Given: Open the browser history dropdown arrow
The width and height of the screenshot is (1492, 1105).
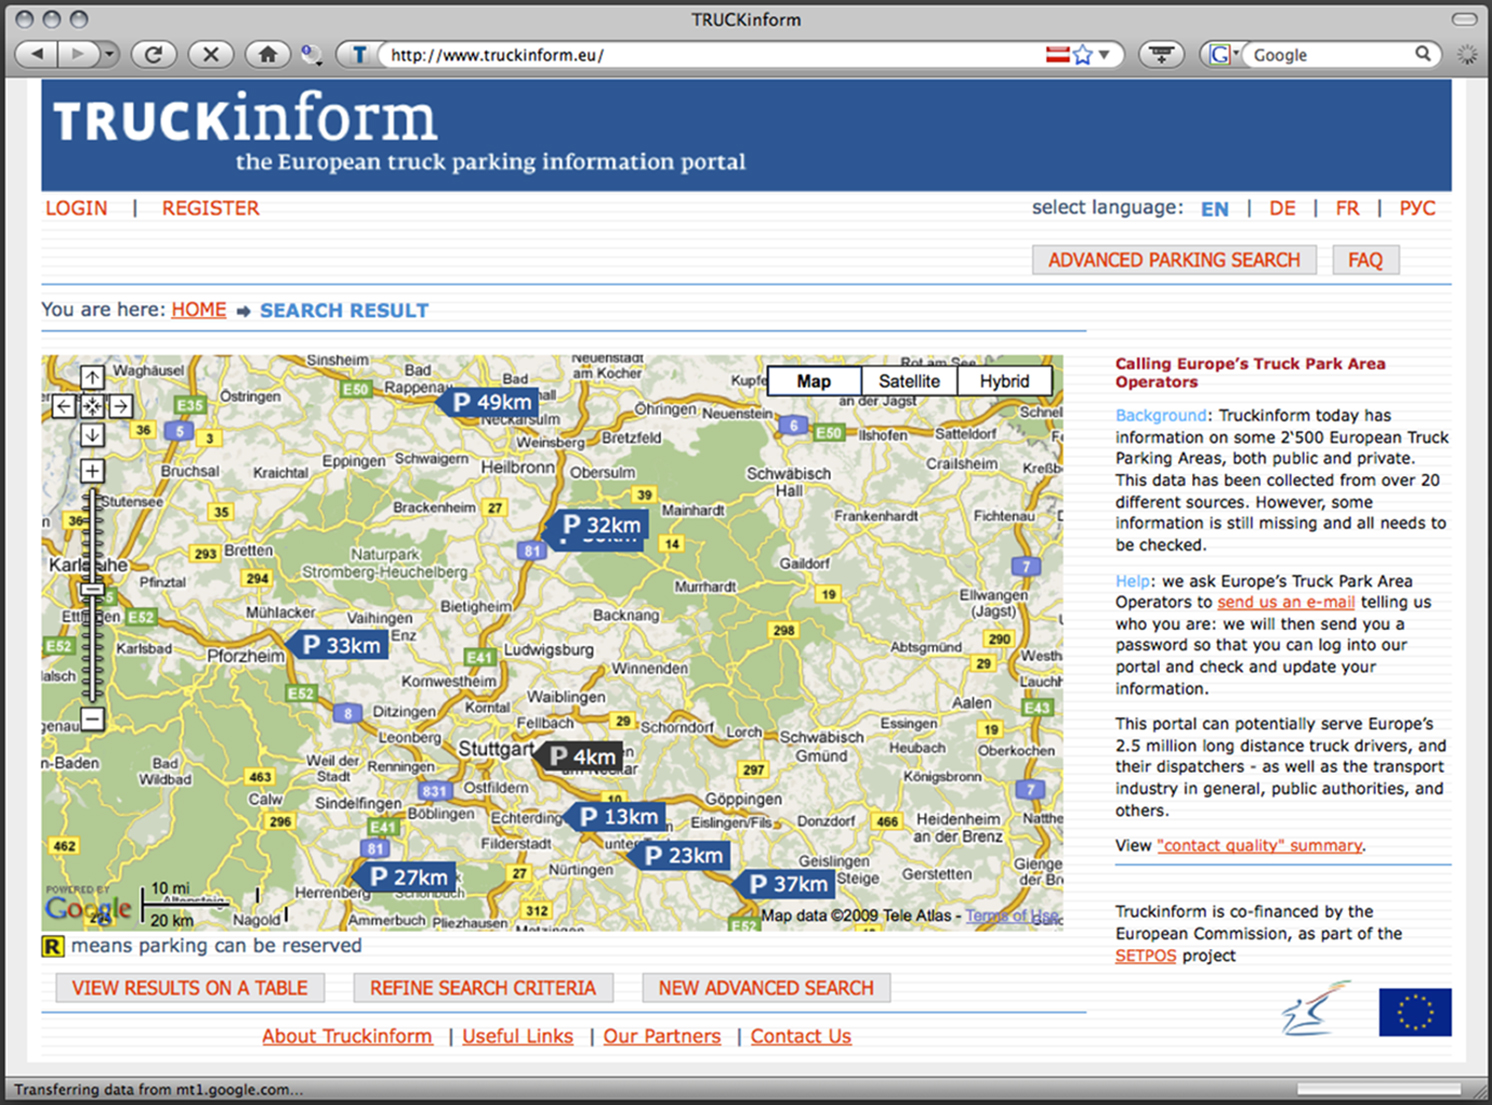Looking at the screenshot, I should pos(109,55).
